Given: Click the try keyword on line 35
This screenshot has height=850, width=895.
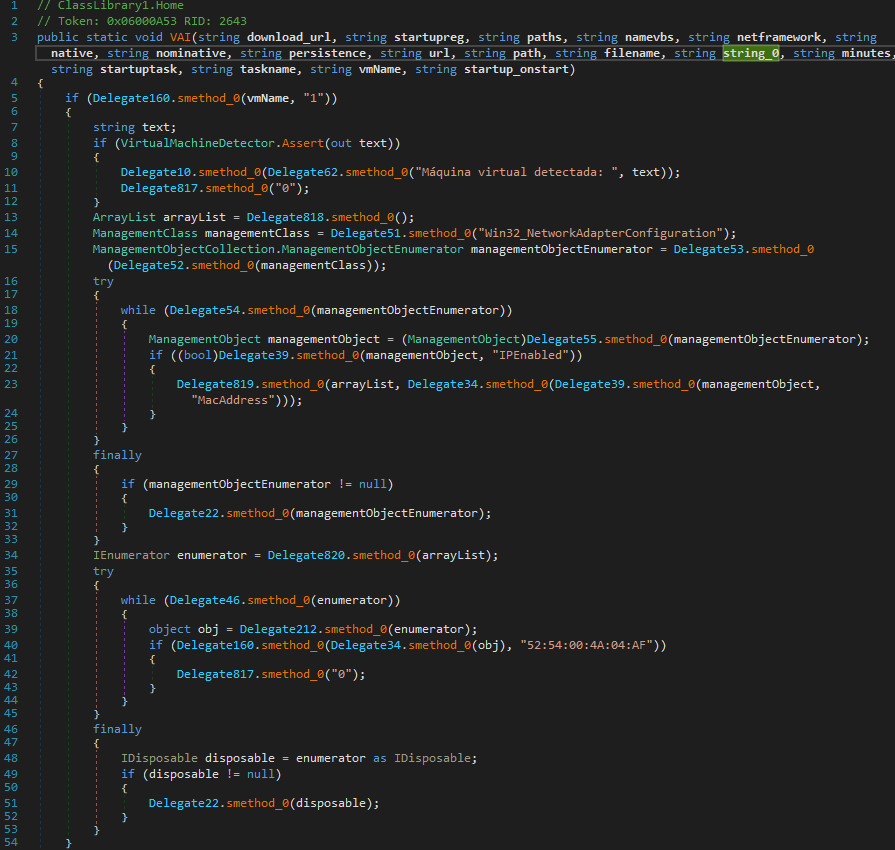Looking at the screenshot, I should 103,571.
